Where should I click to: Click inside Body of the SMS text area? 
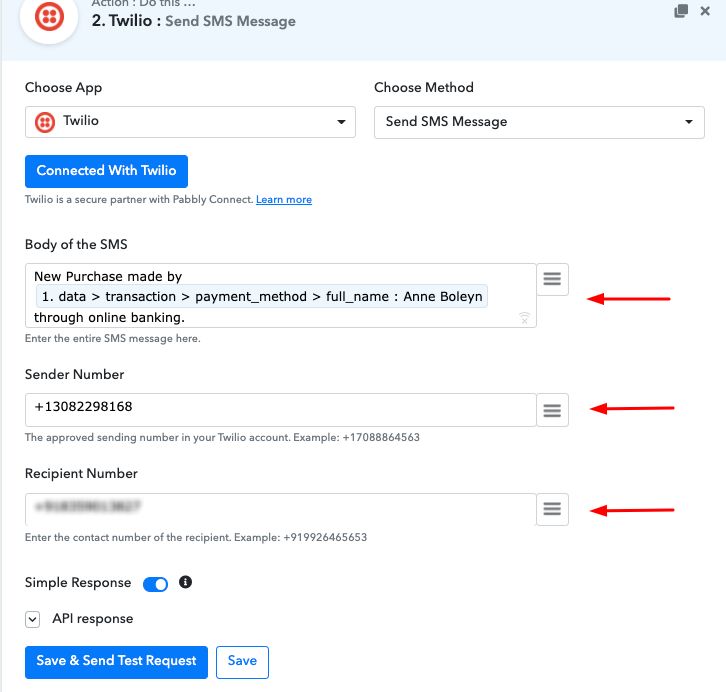coord(281,296)
